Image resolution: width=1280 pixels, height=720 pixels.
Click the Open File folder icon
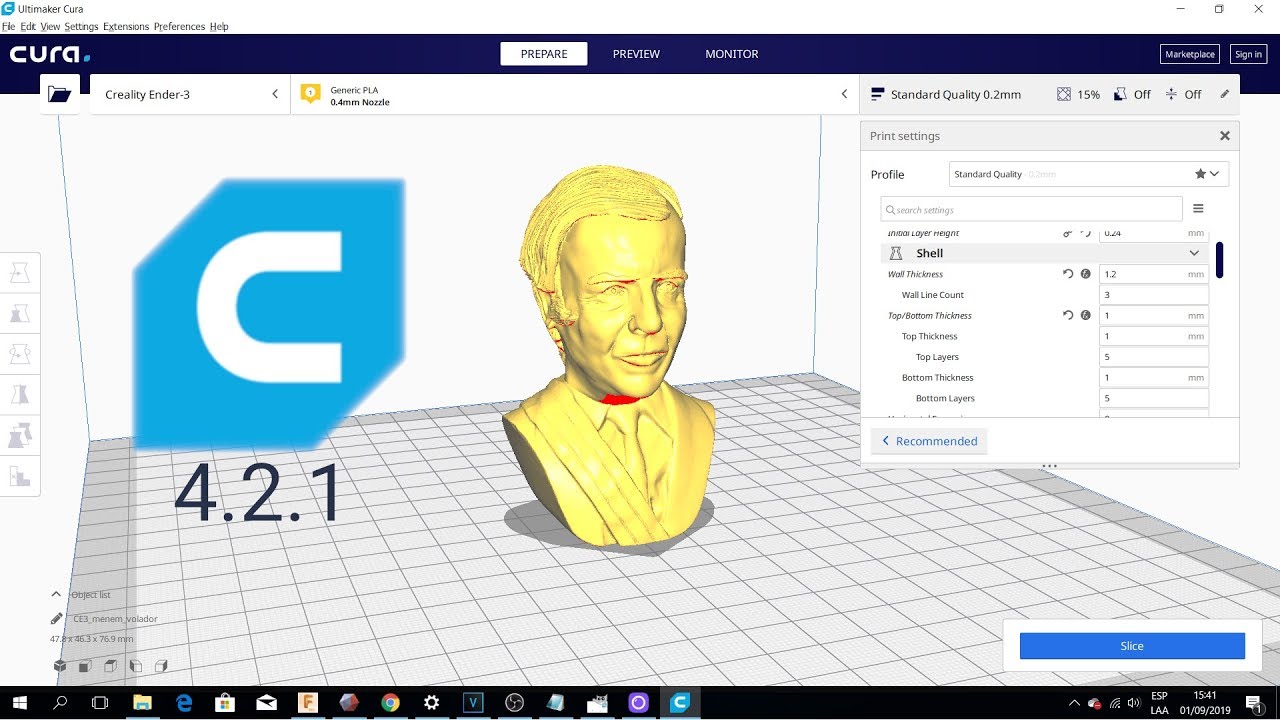[60, 94]
